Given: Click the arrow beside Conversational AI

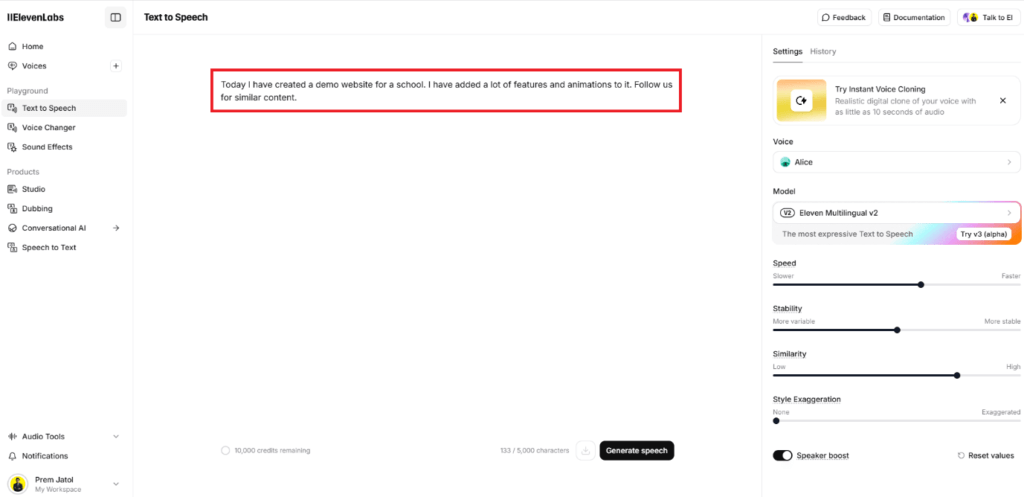Looking at the screenshot, I should click(x=116, y=228).
